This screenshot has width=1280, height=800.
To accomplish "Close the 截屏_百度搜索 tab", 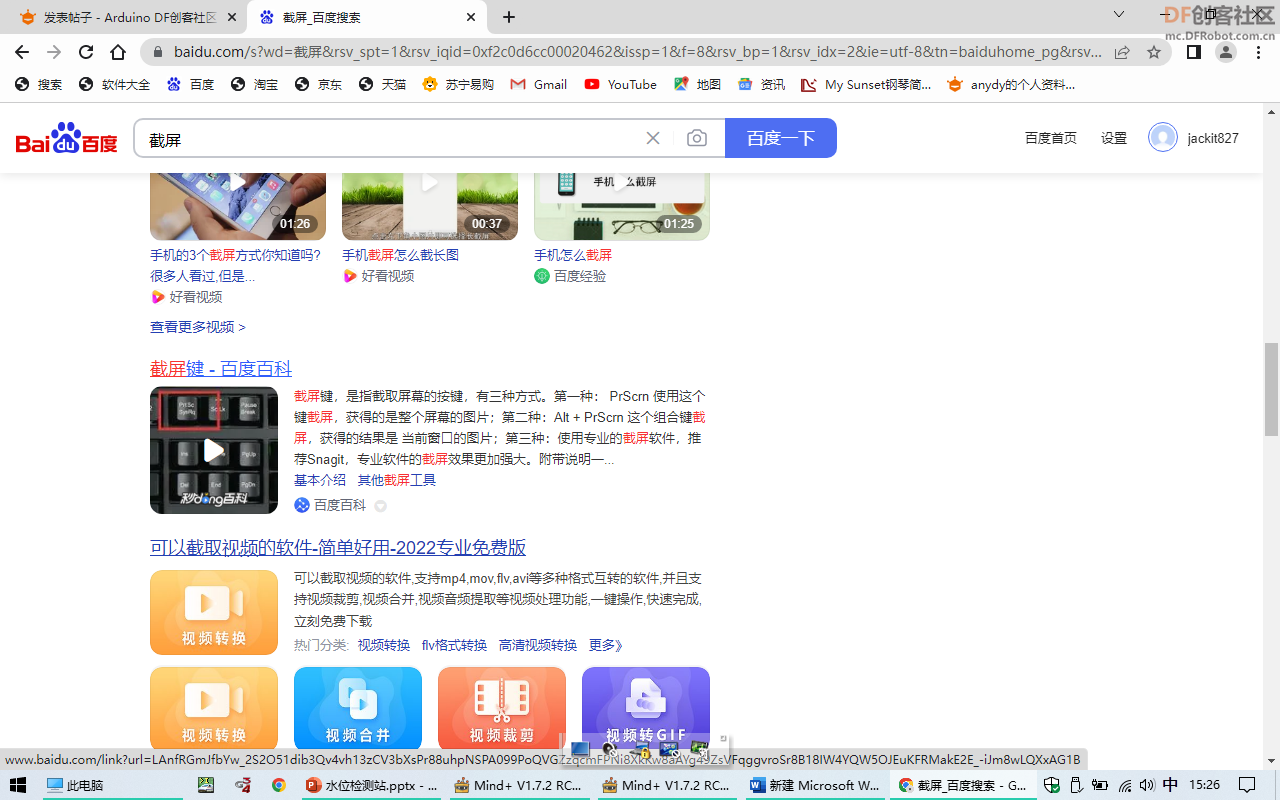I will click(x=471, y=17).
